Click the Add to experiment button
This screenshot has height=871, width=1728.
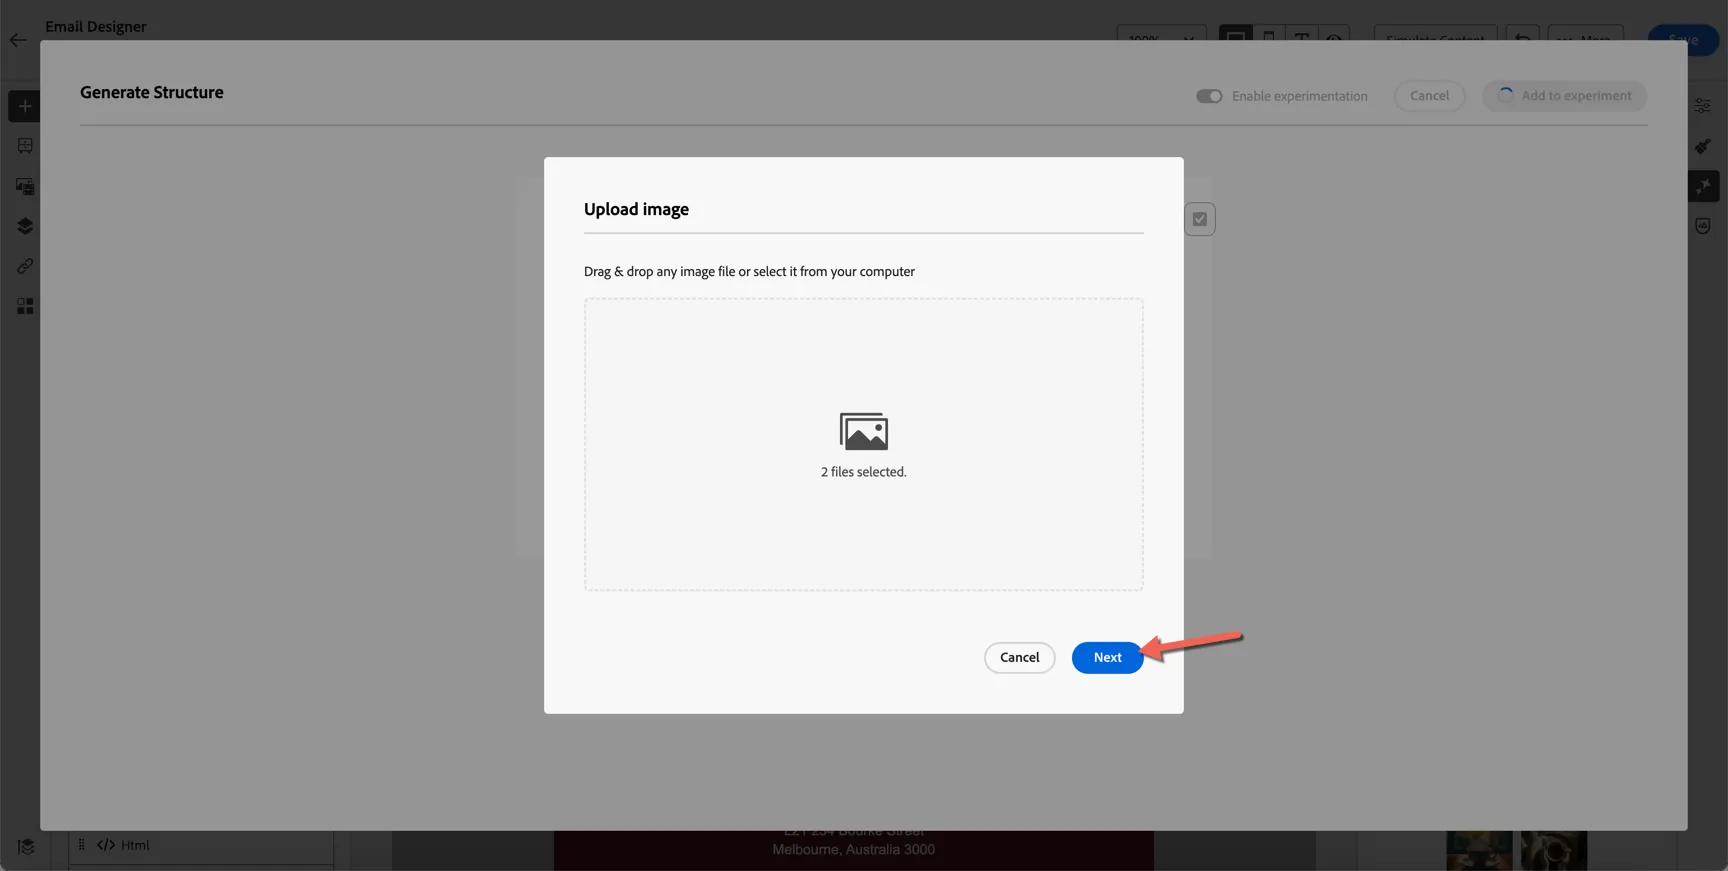click(x=1564, y=96)
